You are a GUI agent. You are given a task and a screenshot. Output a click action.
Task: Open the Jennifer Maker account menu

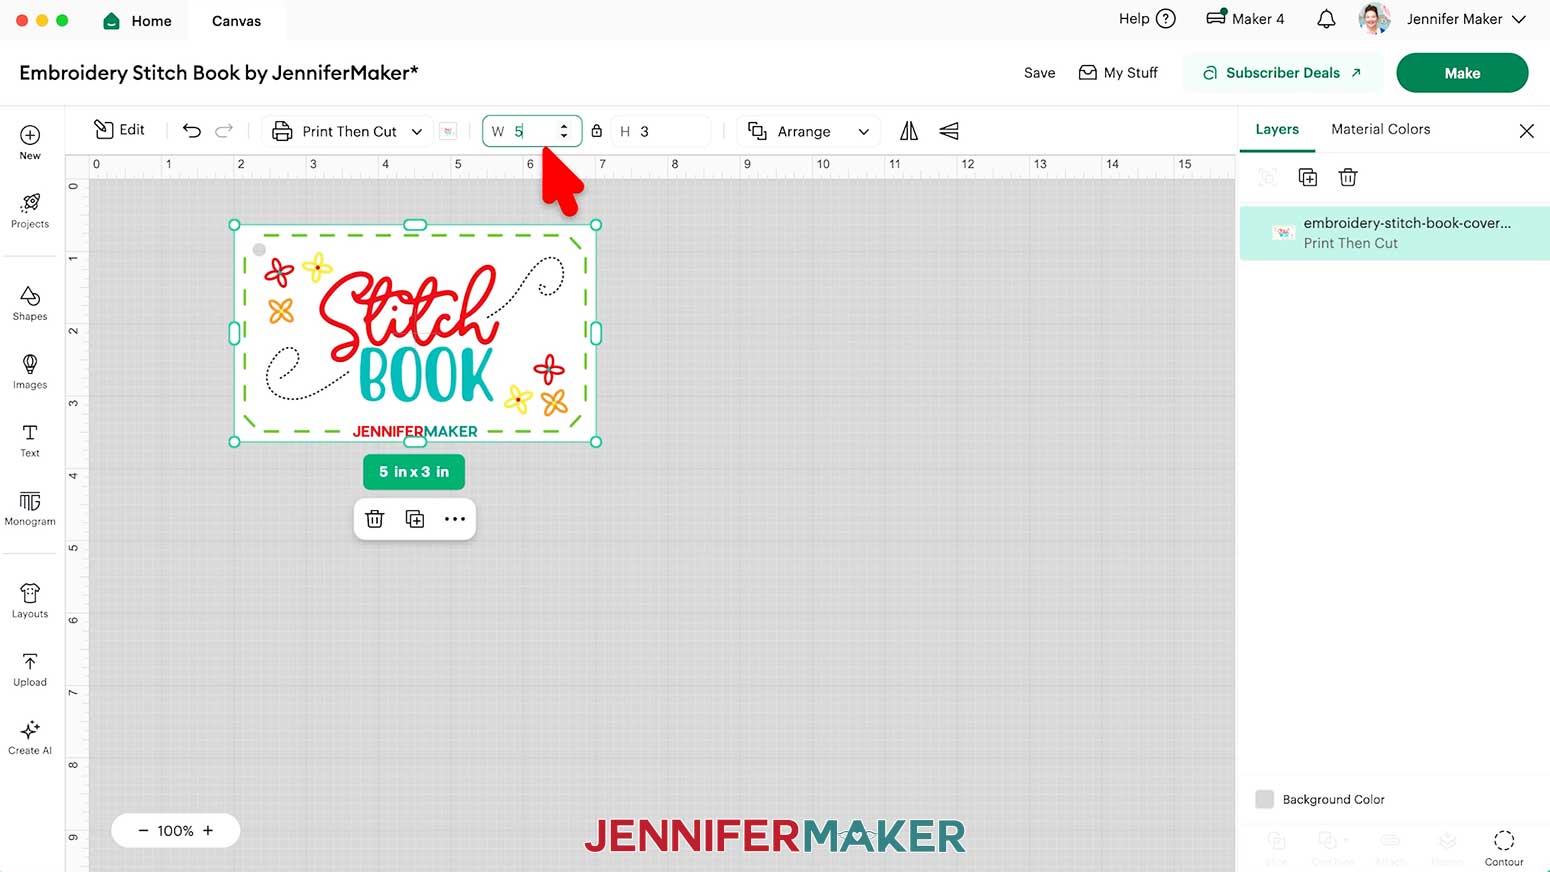click(x=1466, y=19)
